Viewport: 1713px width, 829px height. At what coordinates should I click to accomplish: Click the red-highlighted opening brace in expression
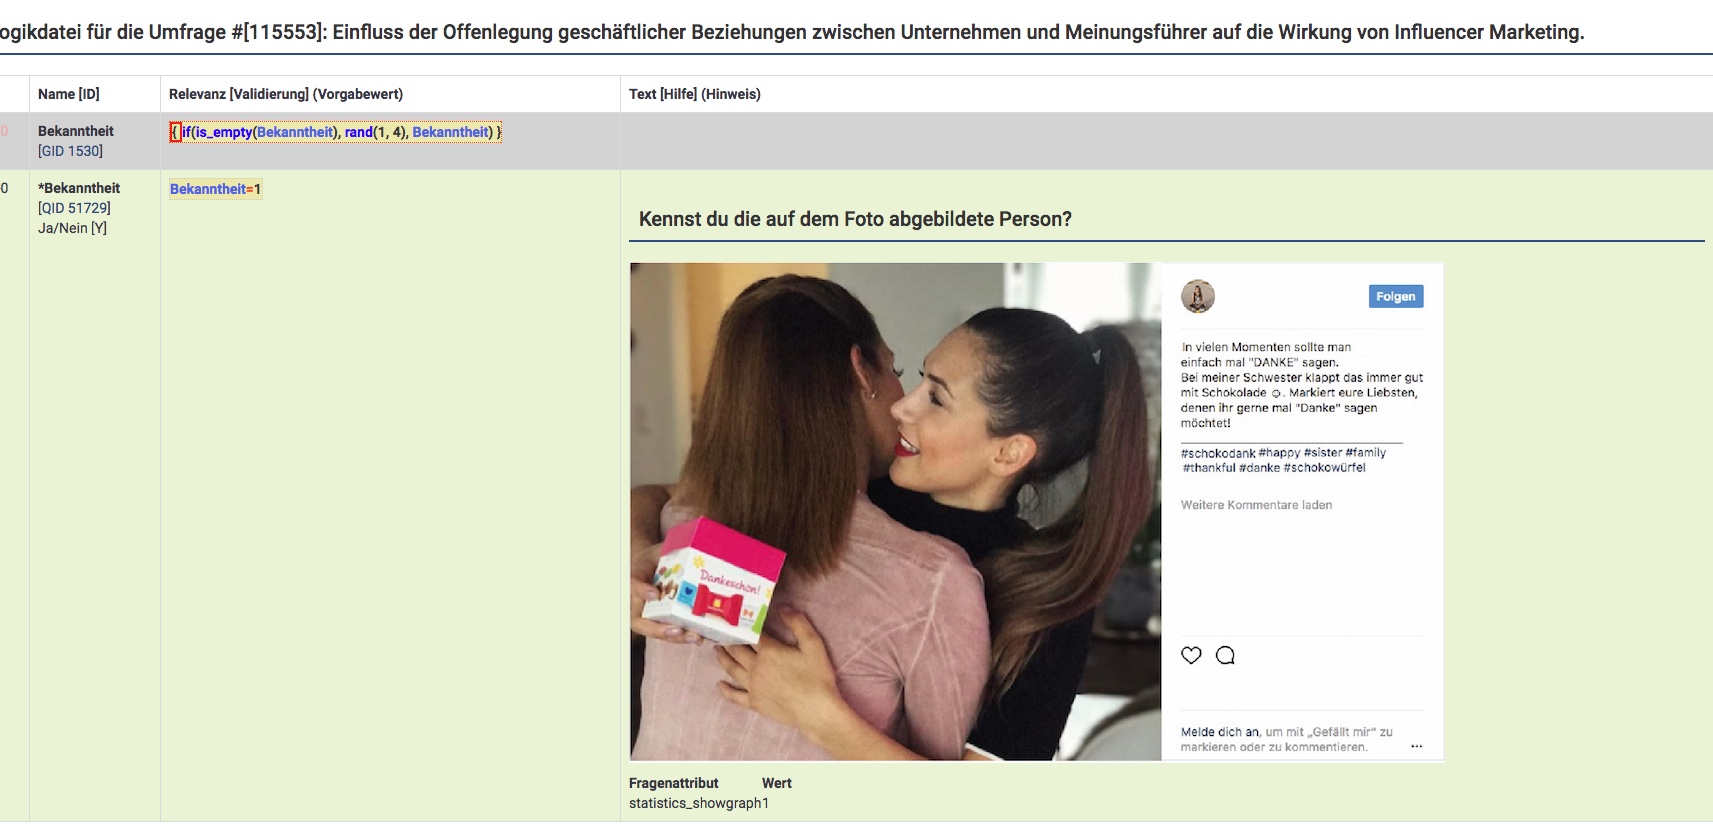click(175, 132)
